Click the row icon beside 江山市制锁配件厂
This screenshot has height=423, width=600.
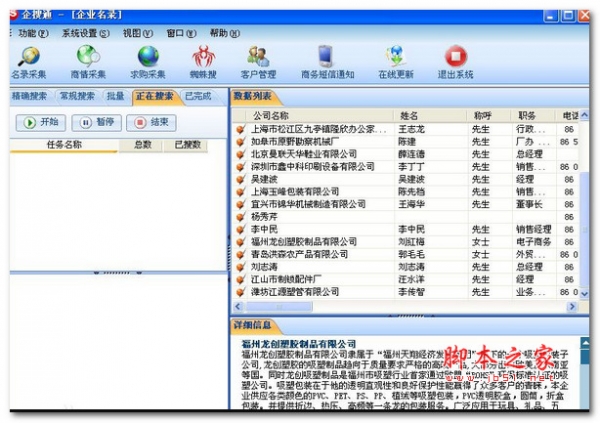240,279
